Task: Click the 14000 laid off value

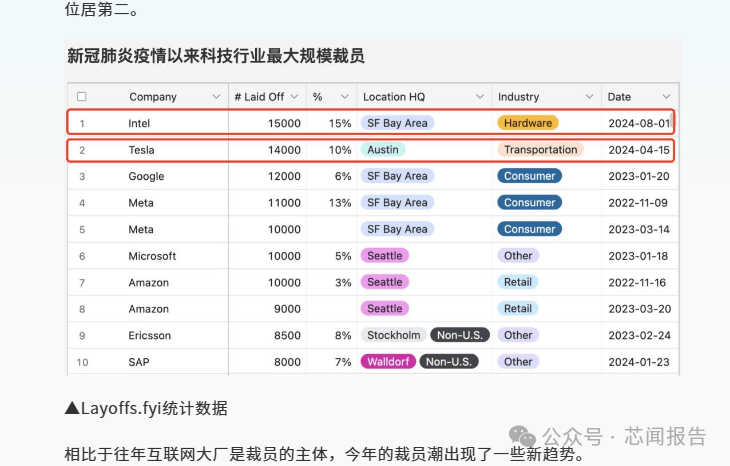Action: click(284, 150)
